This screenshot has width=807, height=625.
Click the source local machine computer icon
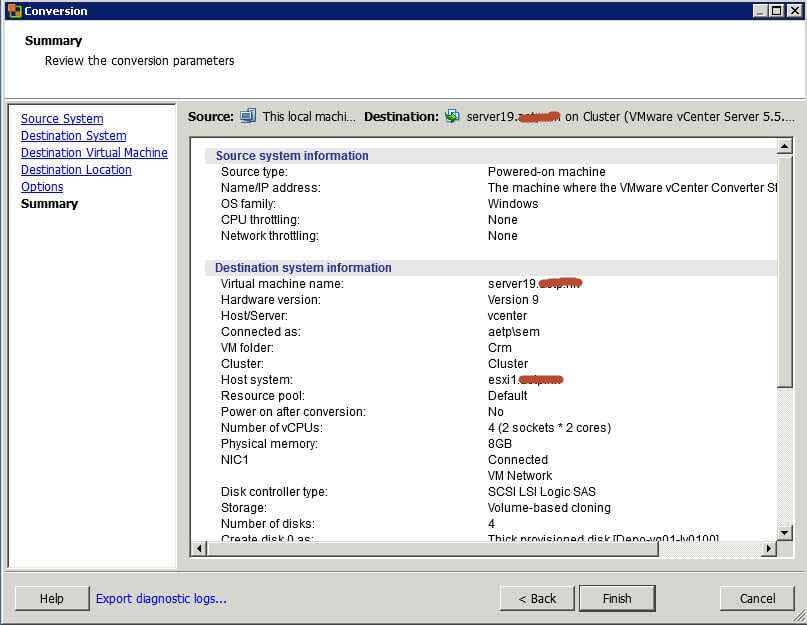click(249, 116)
